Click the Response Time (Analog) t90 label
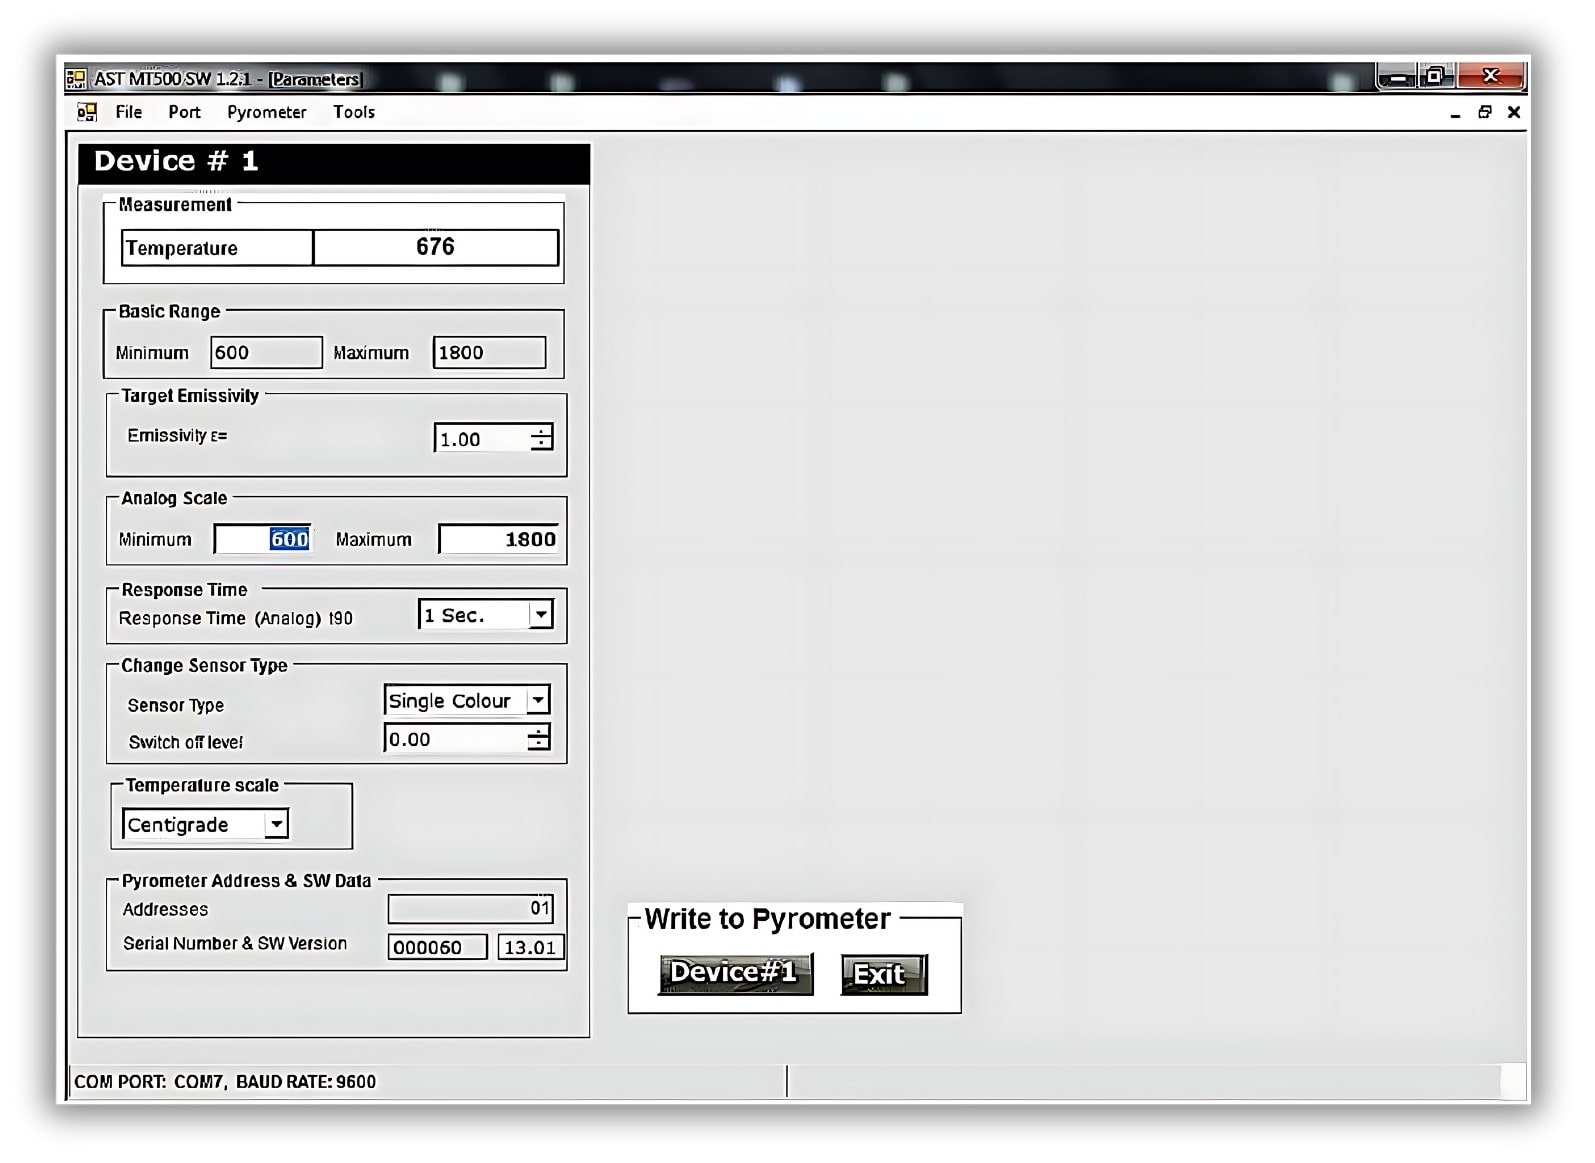 click(x=236, y=618)
